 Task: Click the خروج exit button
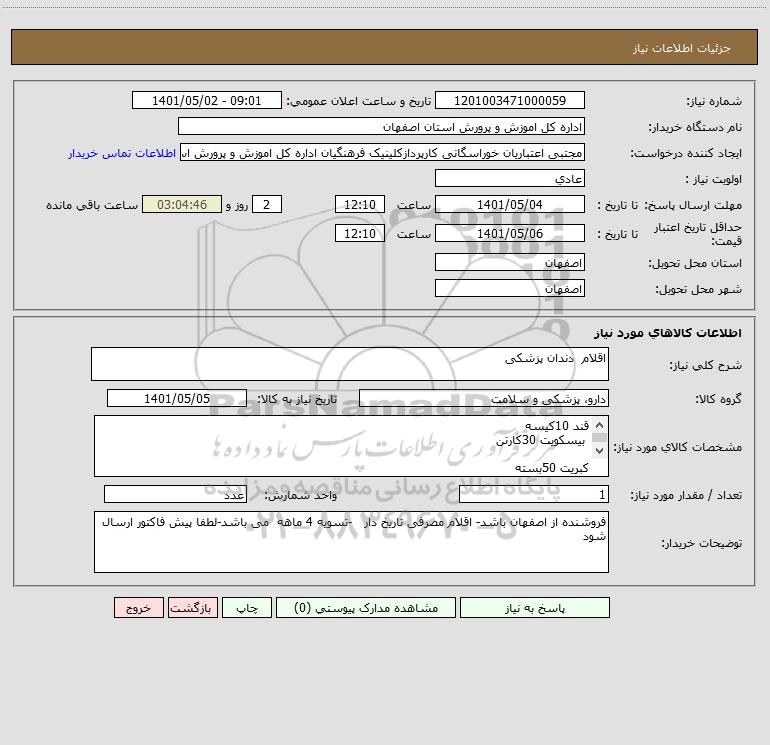[x=138, y=608]
